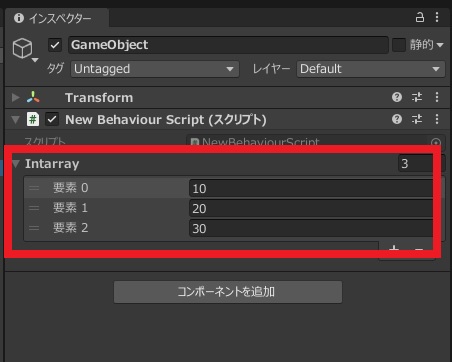The image size is (452, 362).
Task: Open the Untagged tag dropdown
Action: (155, 69)
